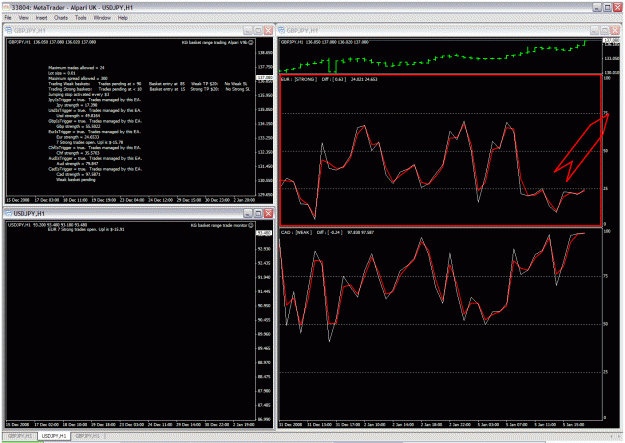The height and width of the screenshot is (443, 625).
Task: Open the View menu
Action: [x=24, y=18]
